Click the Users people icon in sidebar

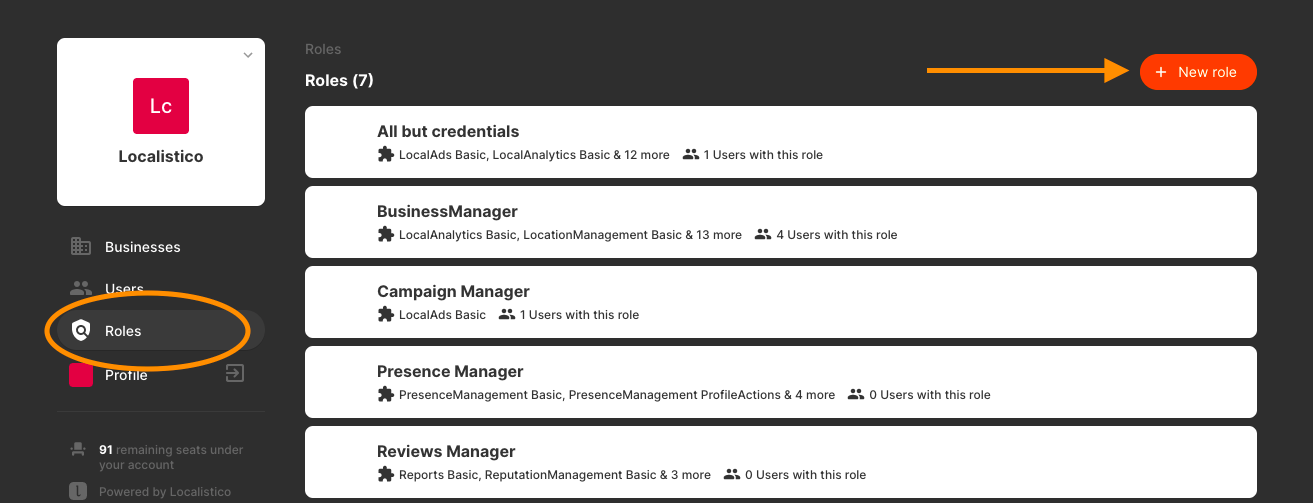(x=81, y=289)
